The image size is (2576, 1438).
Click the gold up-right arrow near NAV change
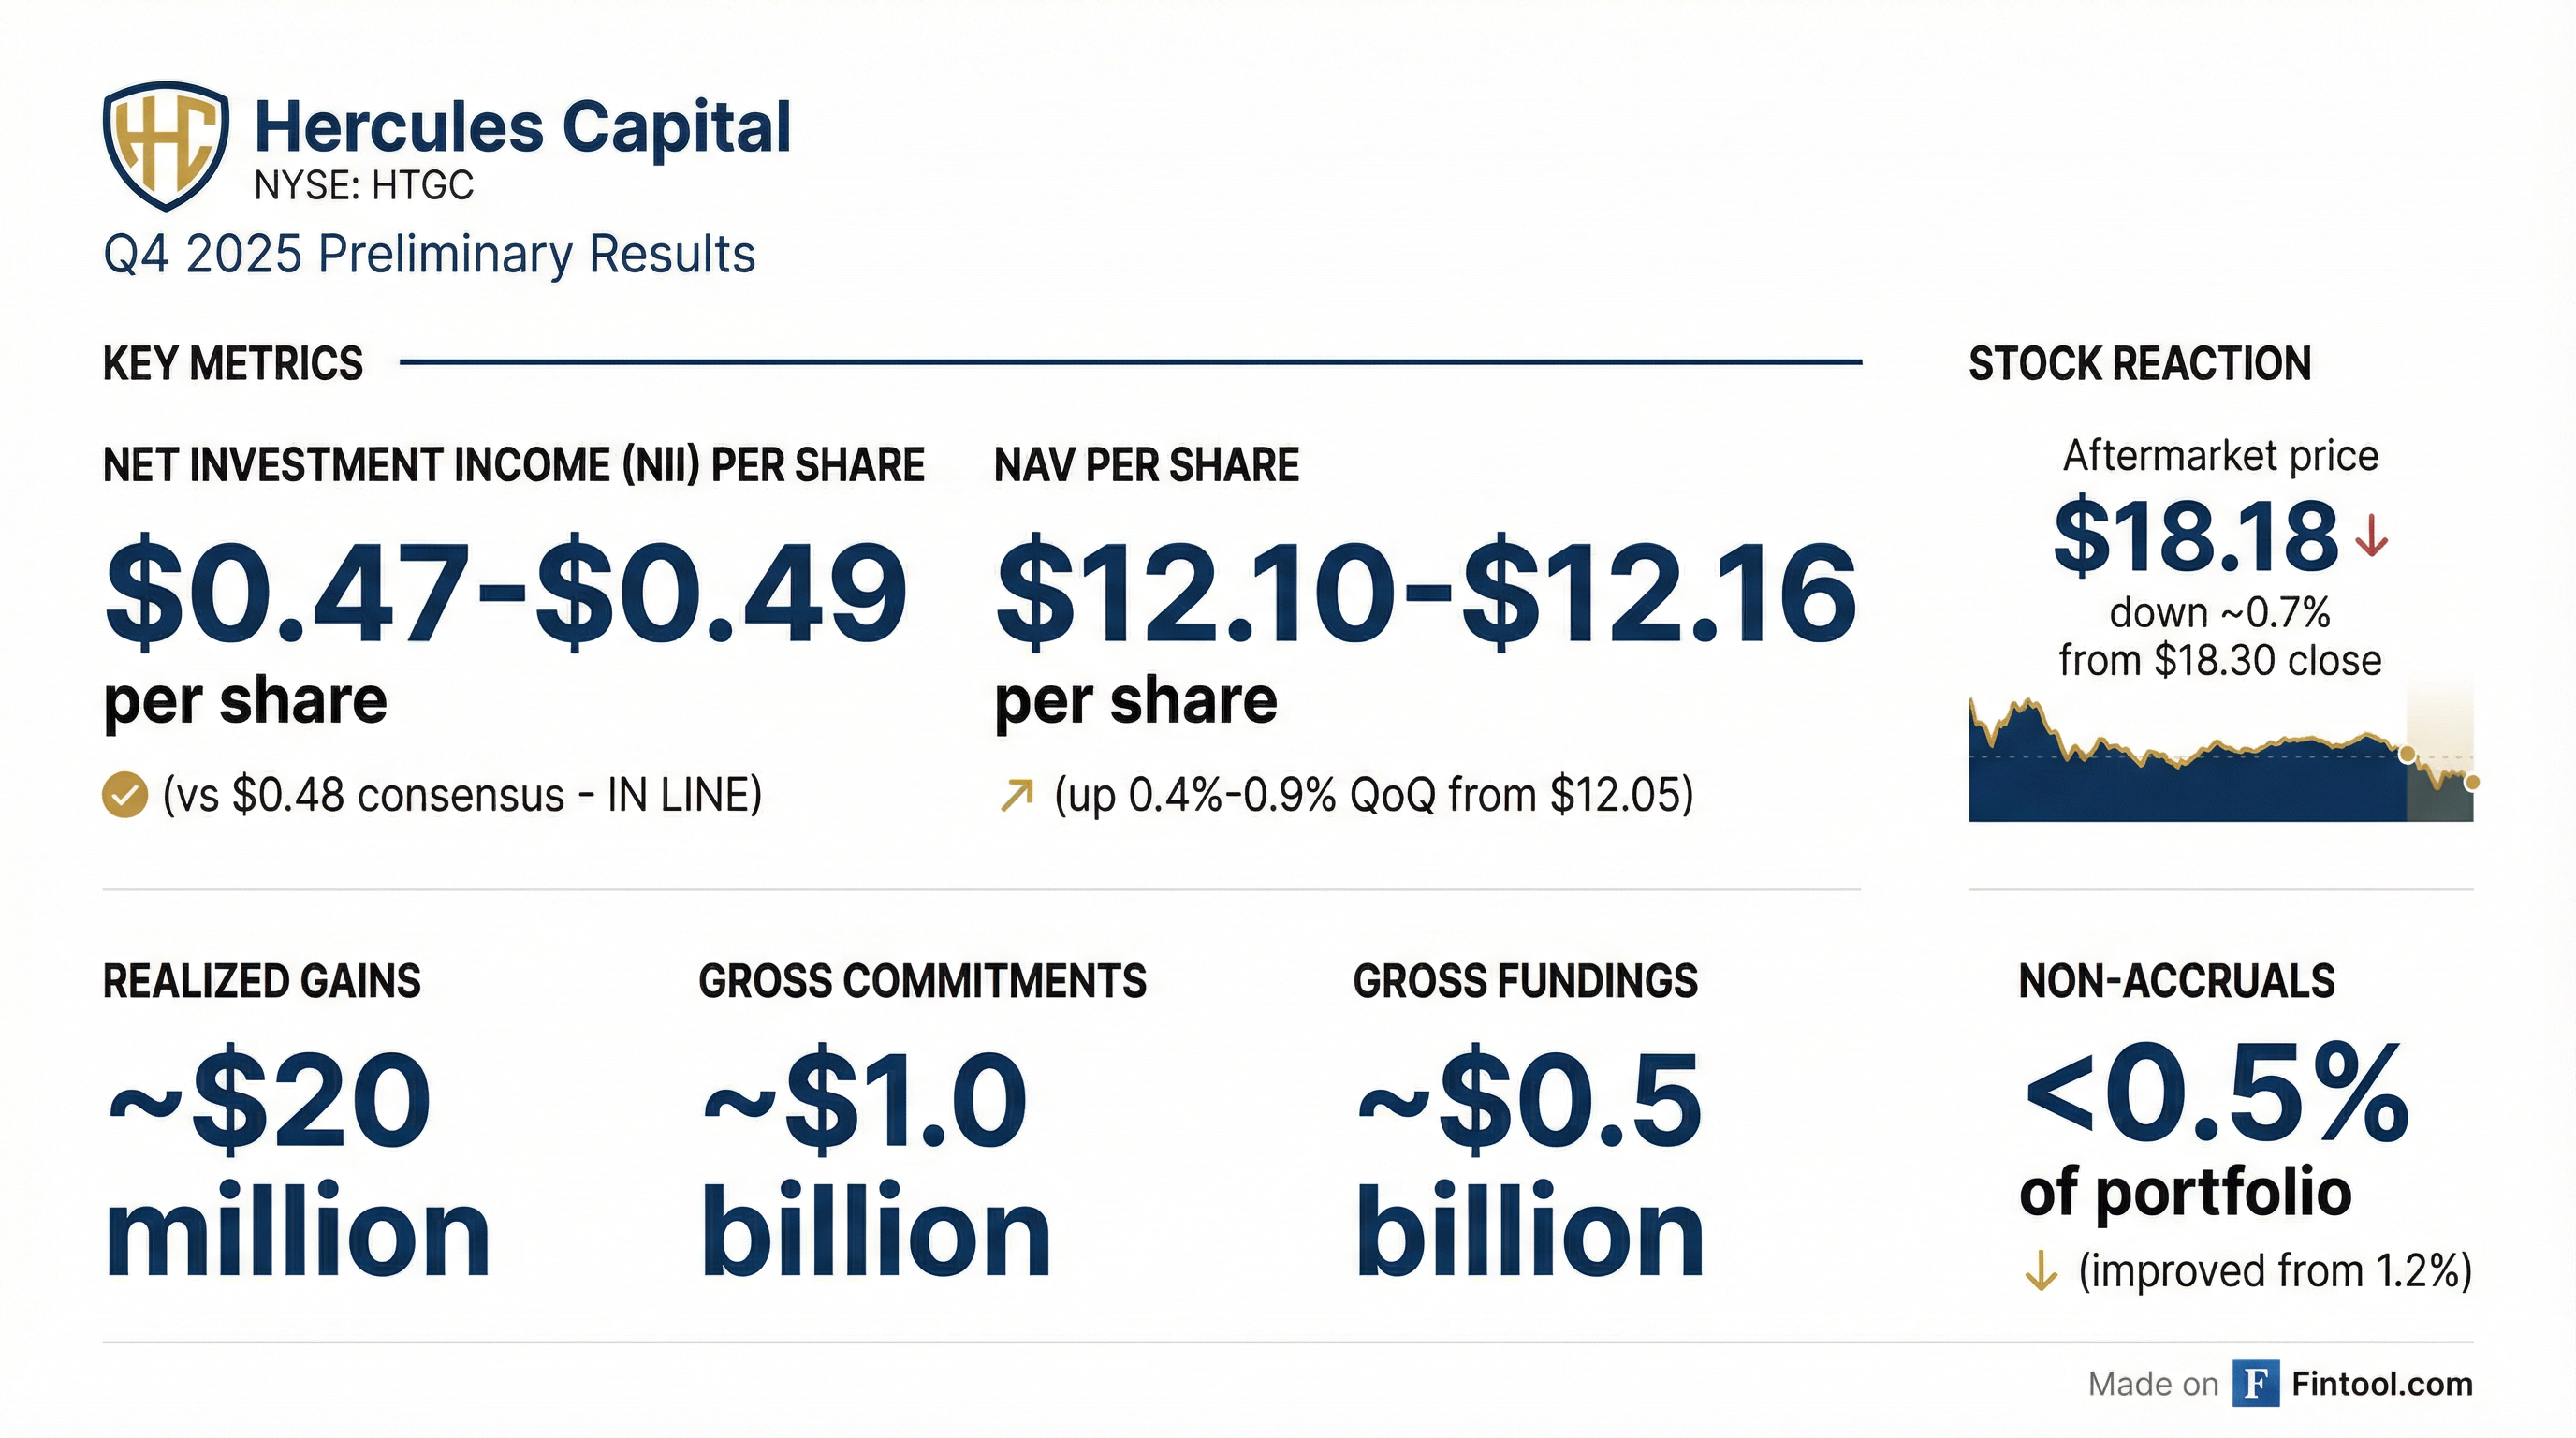(1016, 796)
